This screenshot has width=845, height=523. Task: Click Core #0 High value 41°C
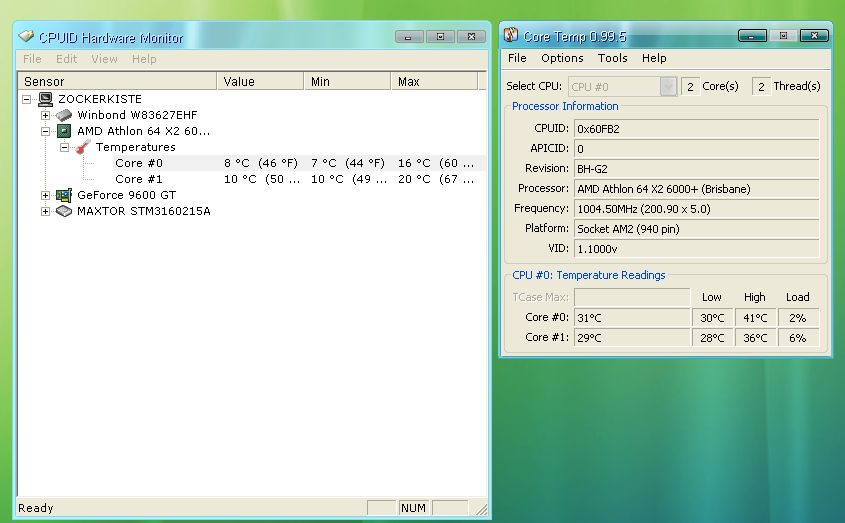(x=755, y=318)
